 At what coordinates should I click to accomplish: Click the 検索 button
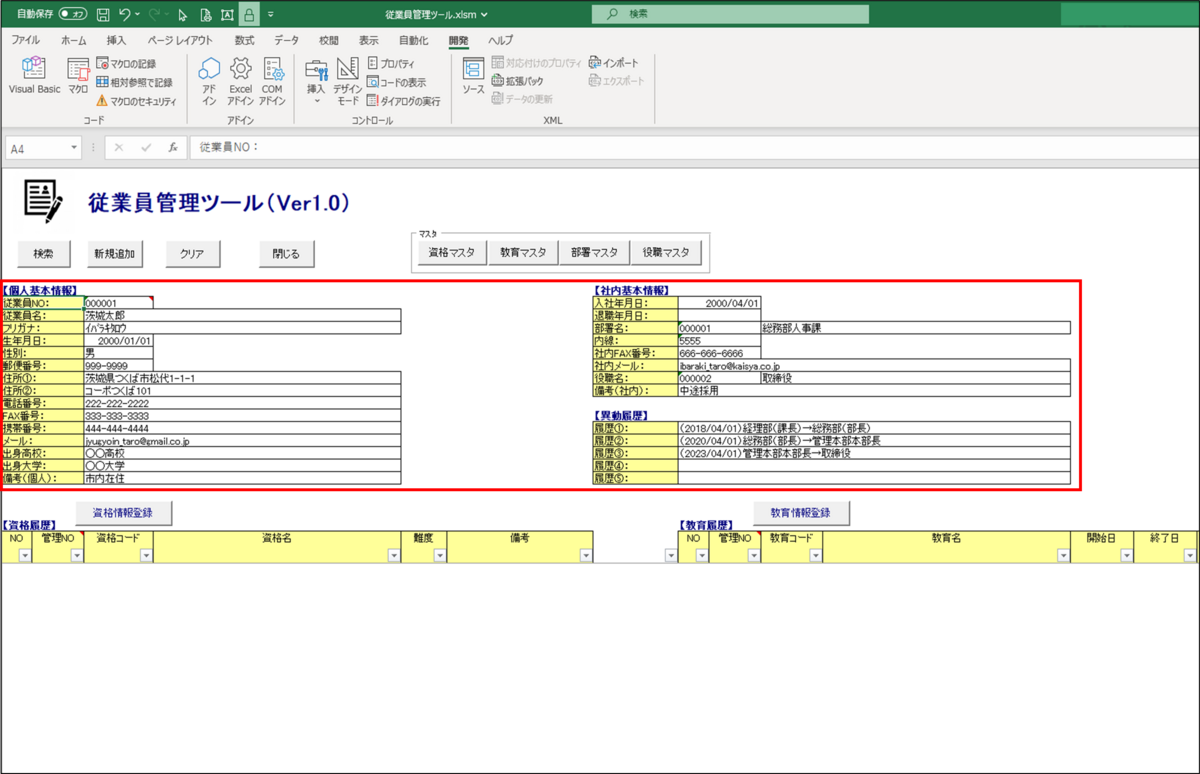point(43,254)
